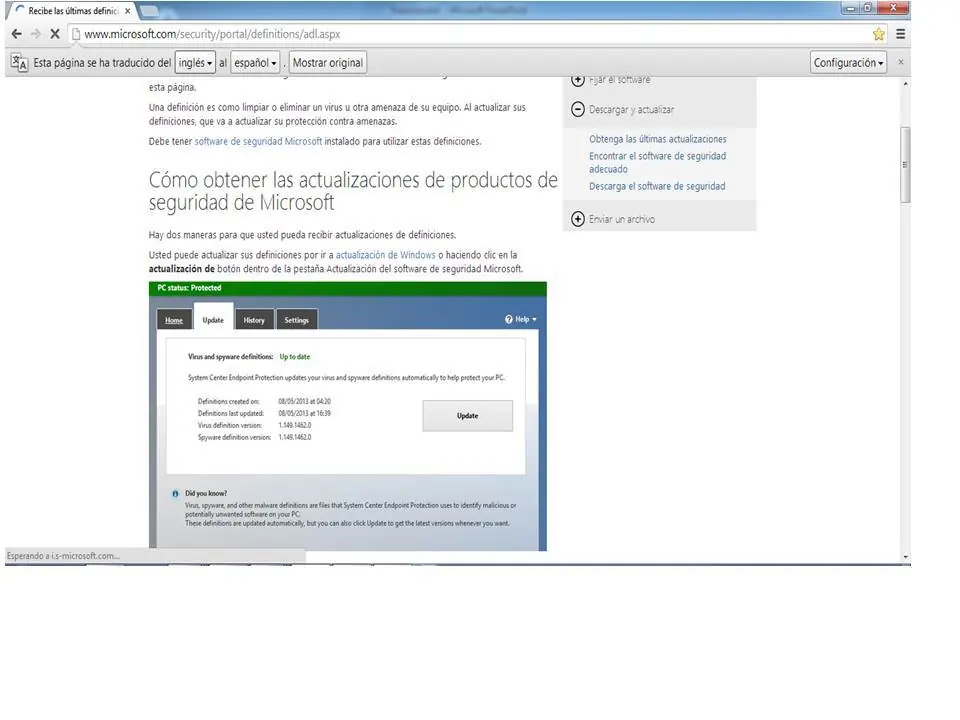Viewport: 960px width, 720px height.
Task: Click the translate icon in the bar
Action: coord(19,62)
